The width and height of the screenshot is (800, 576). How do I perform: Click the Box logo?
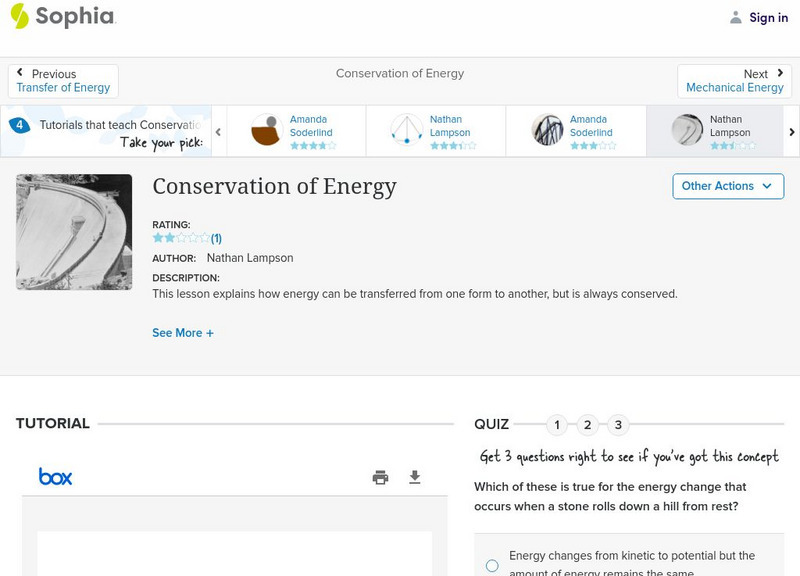56,477
